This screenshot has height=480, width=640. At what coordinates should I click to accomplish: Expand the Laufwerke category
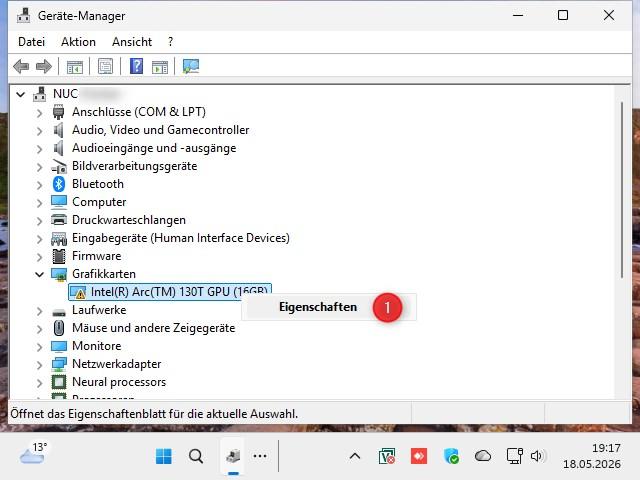(39, 311)
